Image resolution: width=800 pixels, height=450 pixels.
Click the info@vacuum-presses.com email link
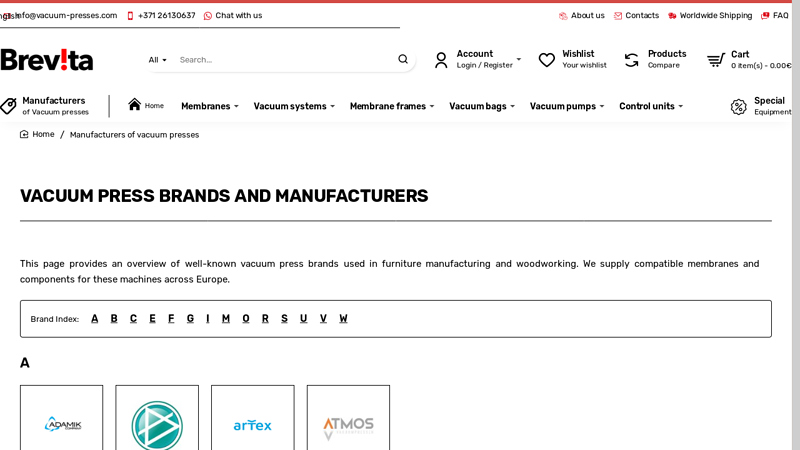pyautogui.click(x=66, y=16)
